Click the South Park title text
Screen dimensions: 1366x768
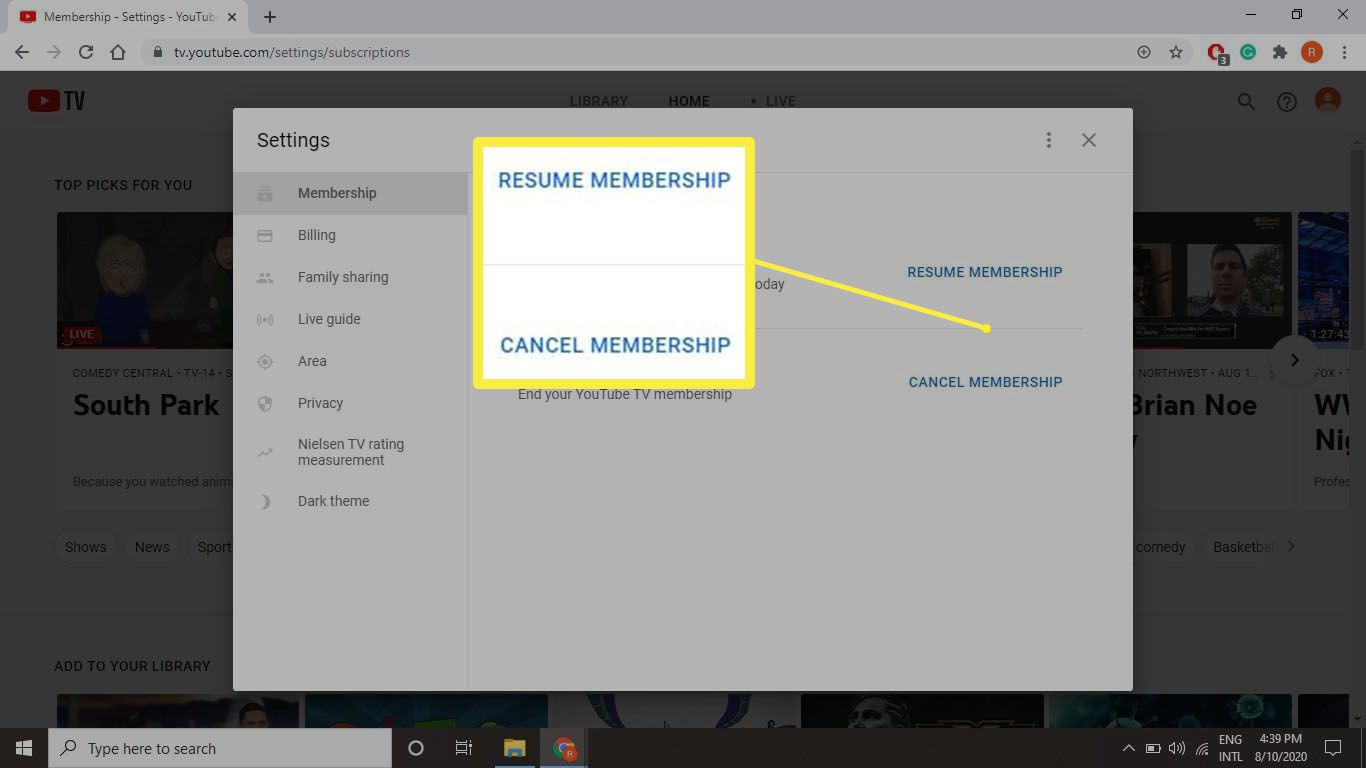click(146, 405)
